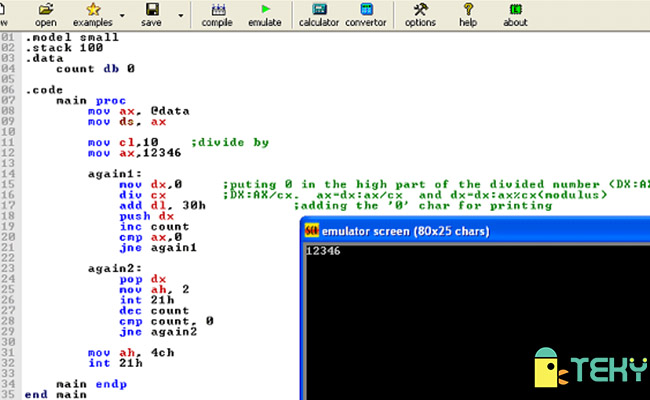Click the 'again1:' label
The image size is (650, 400).
tap(115, 174)
